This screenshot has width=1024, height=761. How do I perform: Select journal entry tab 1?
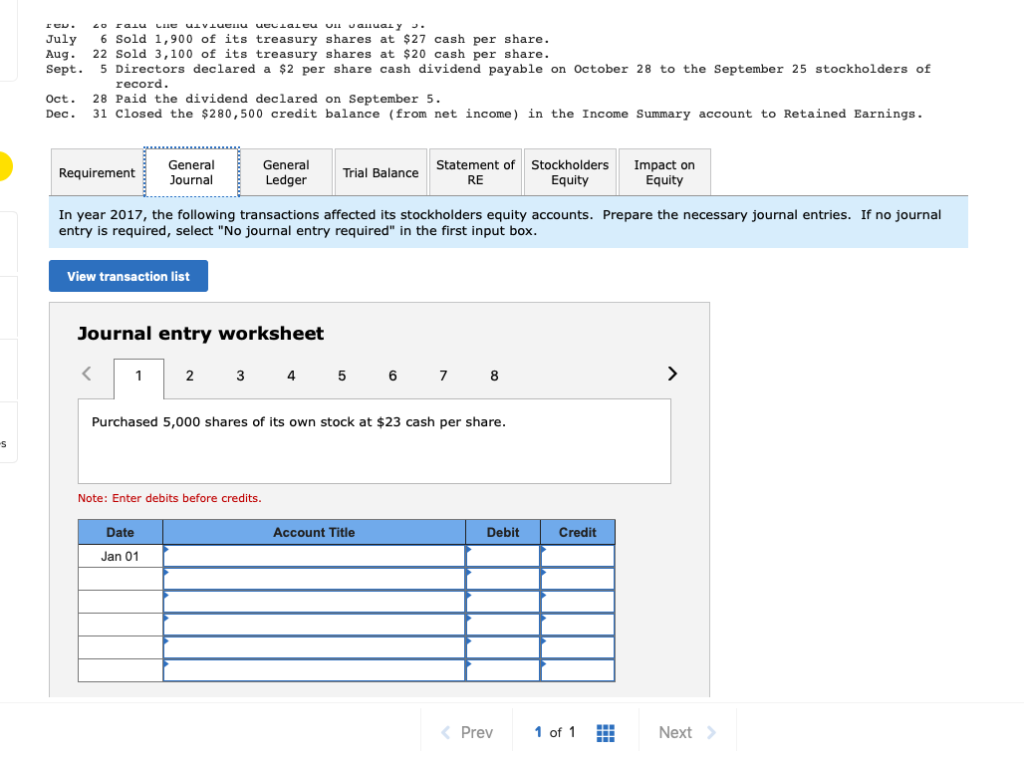point(138,376)
